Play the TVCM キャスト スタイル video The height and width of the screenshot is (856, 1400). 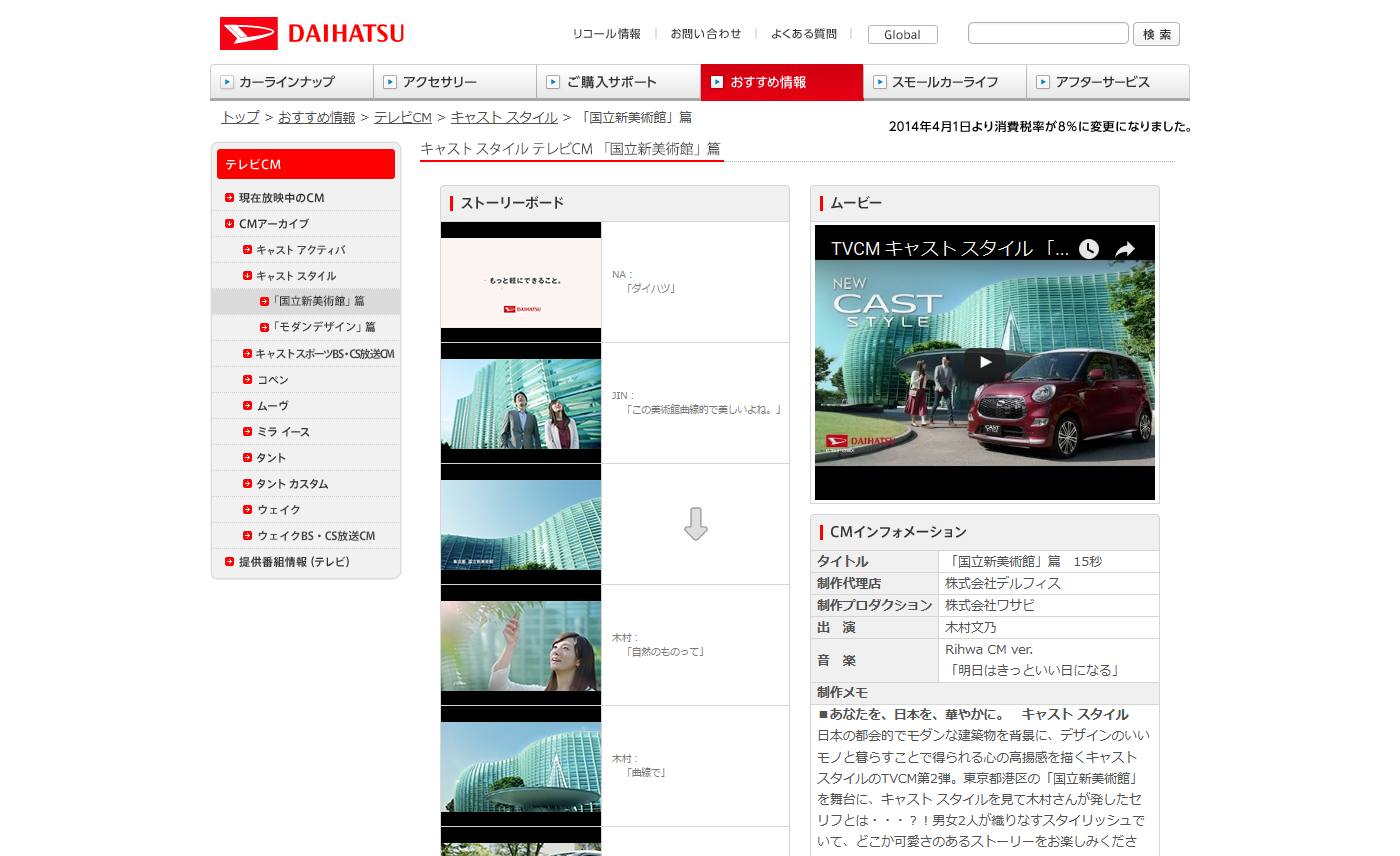click(x=985, y=362)
